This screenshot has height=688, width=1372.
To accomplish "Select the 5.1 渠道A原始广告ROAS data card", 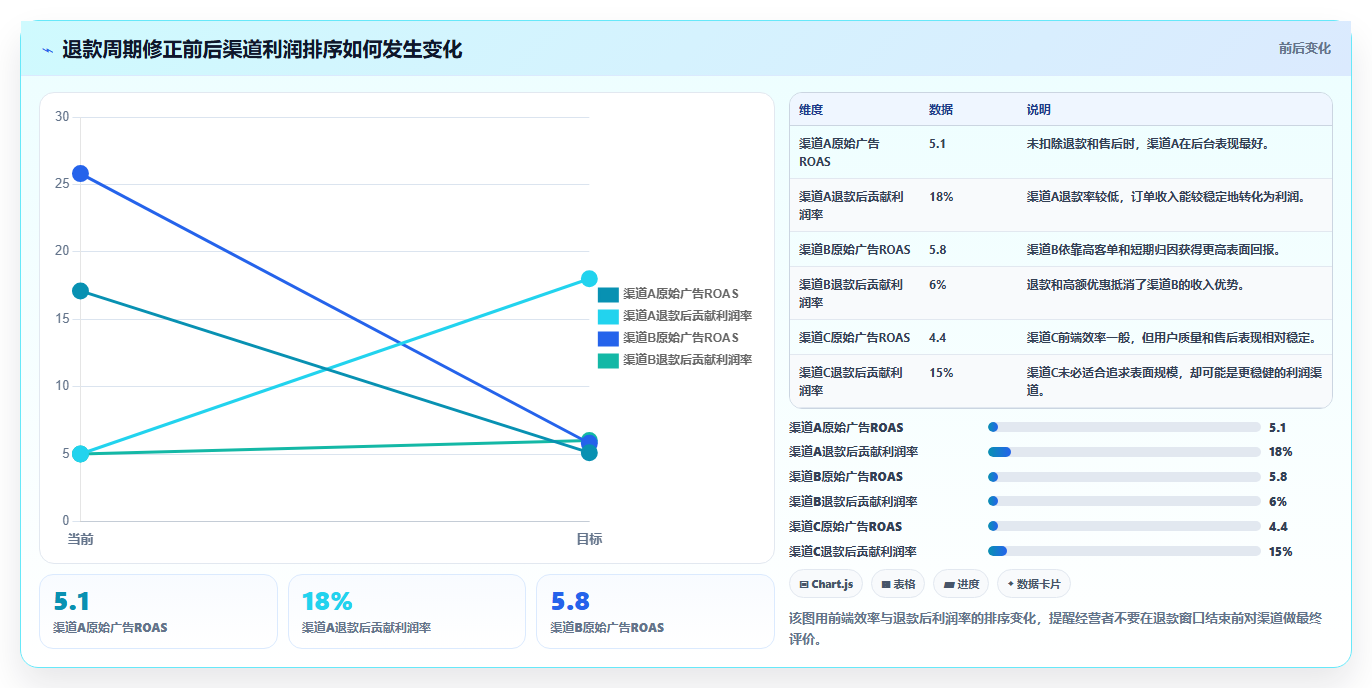I will [158, 611].
